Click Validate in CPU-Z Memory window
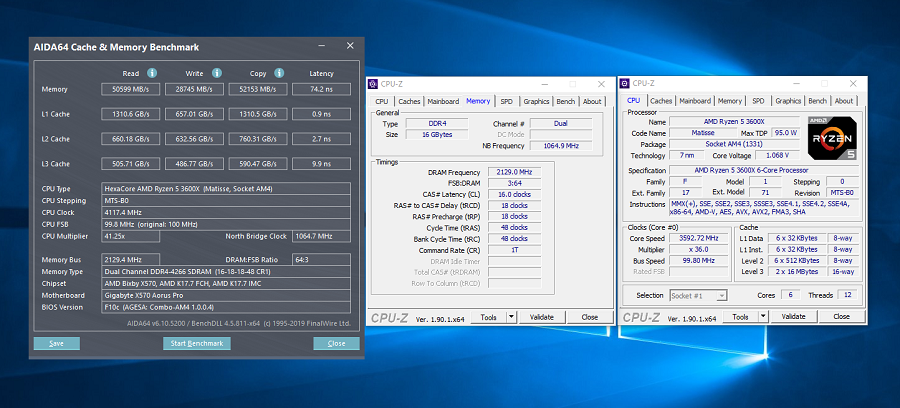Image resolution: width=900 pixels, height=408 pixels. click(541, 317)
